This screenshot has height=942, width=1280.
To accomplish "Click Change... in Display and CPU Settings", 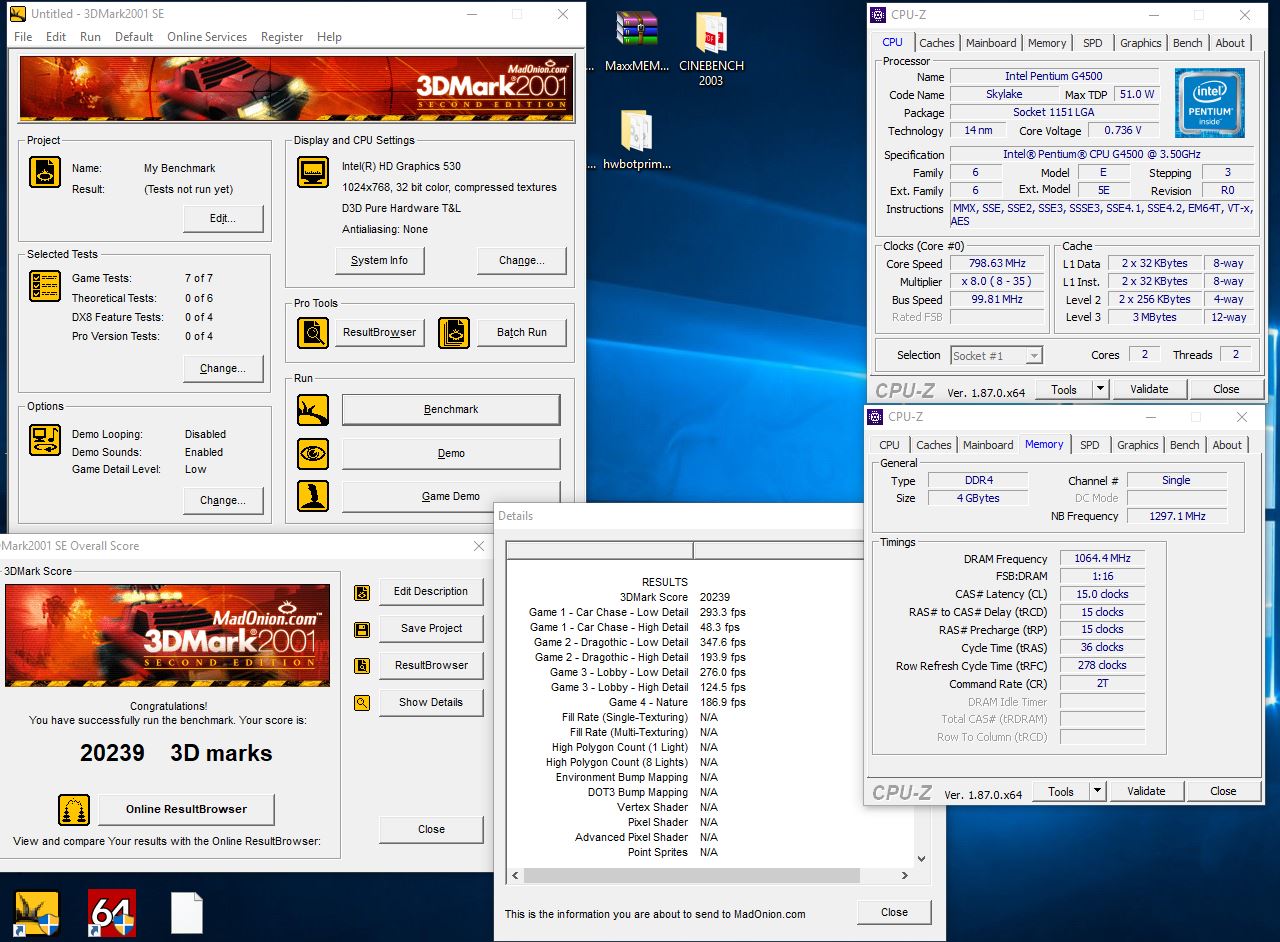I will 522,260.
